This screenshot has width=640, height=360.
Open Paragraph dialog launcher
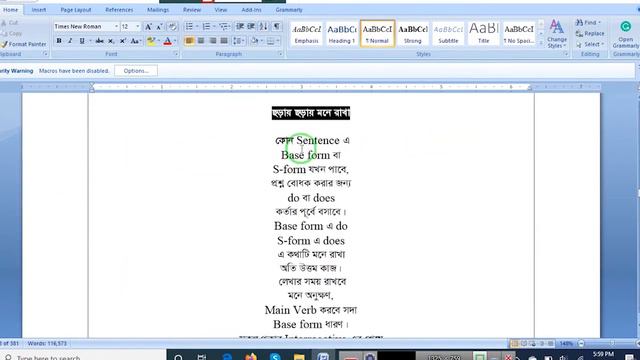coord(280,54)
